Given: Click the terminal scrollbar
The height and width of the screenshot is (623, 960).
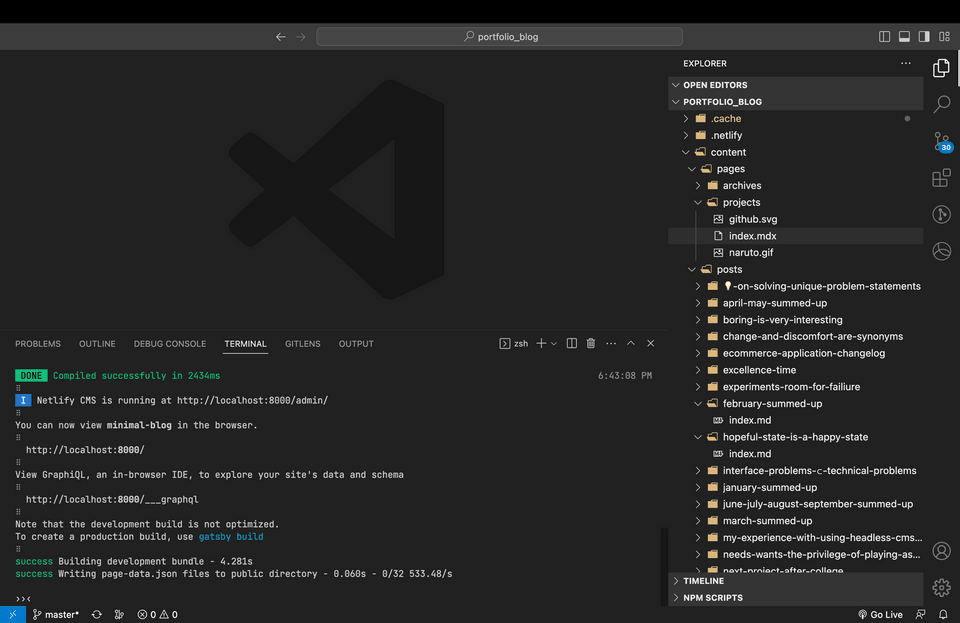Looking at the screenshot, I should coord(664,566).
